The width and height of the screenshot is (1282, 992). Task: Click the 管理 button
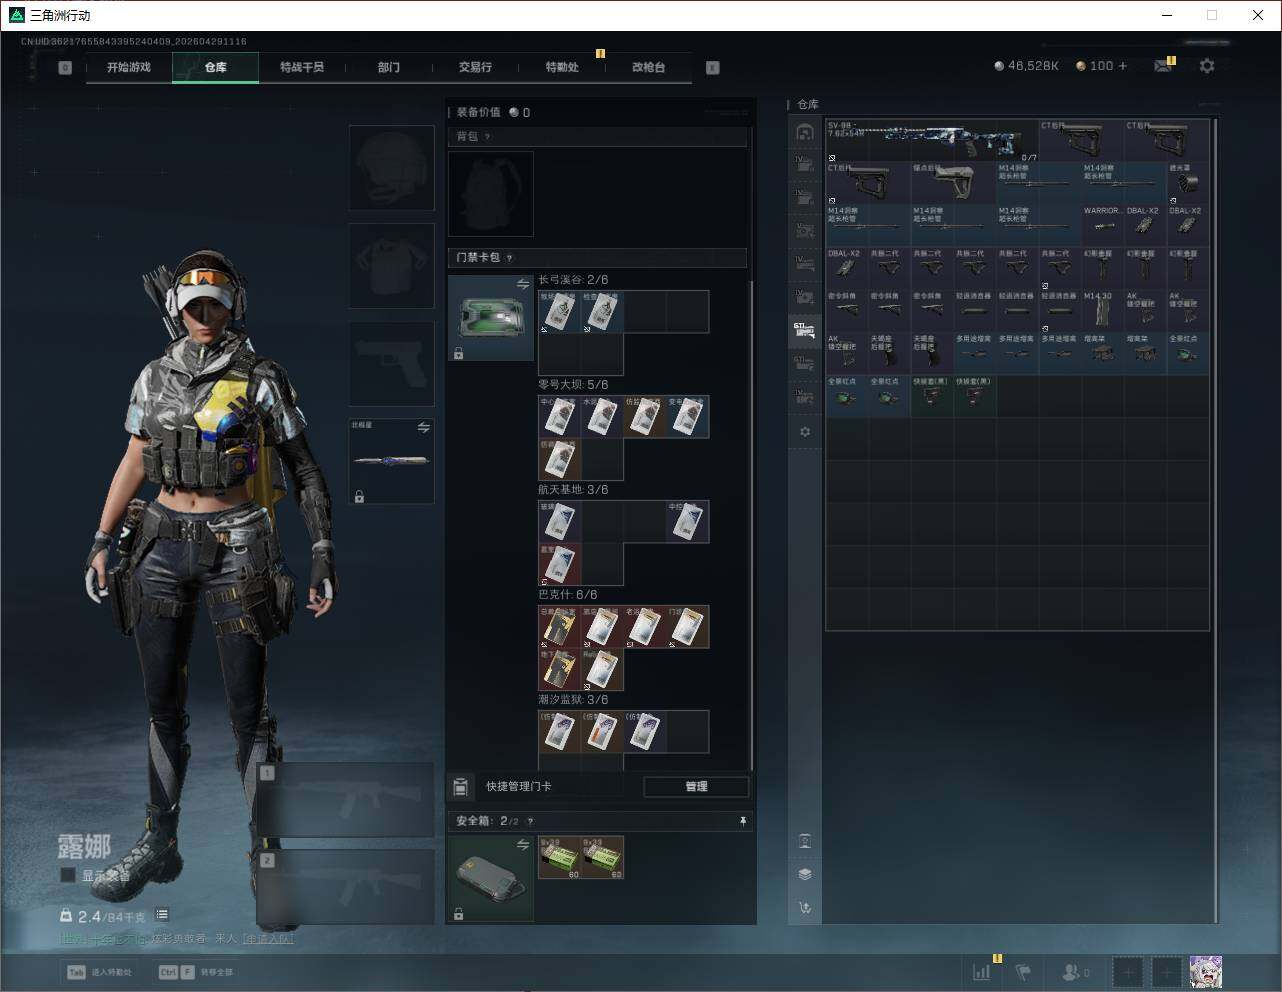(696, 787)
